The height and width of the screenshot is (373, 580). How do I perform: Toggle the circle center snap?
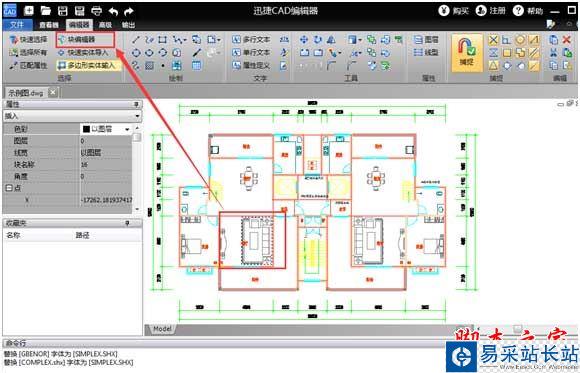520,40
